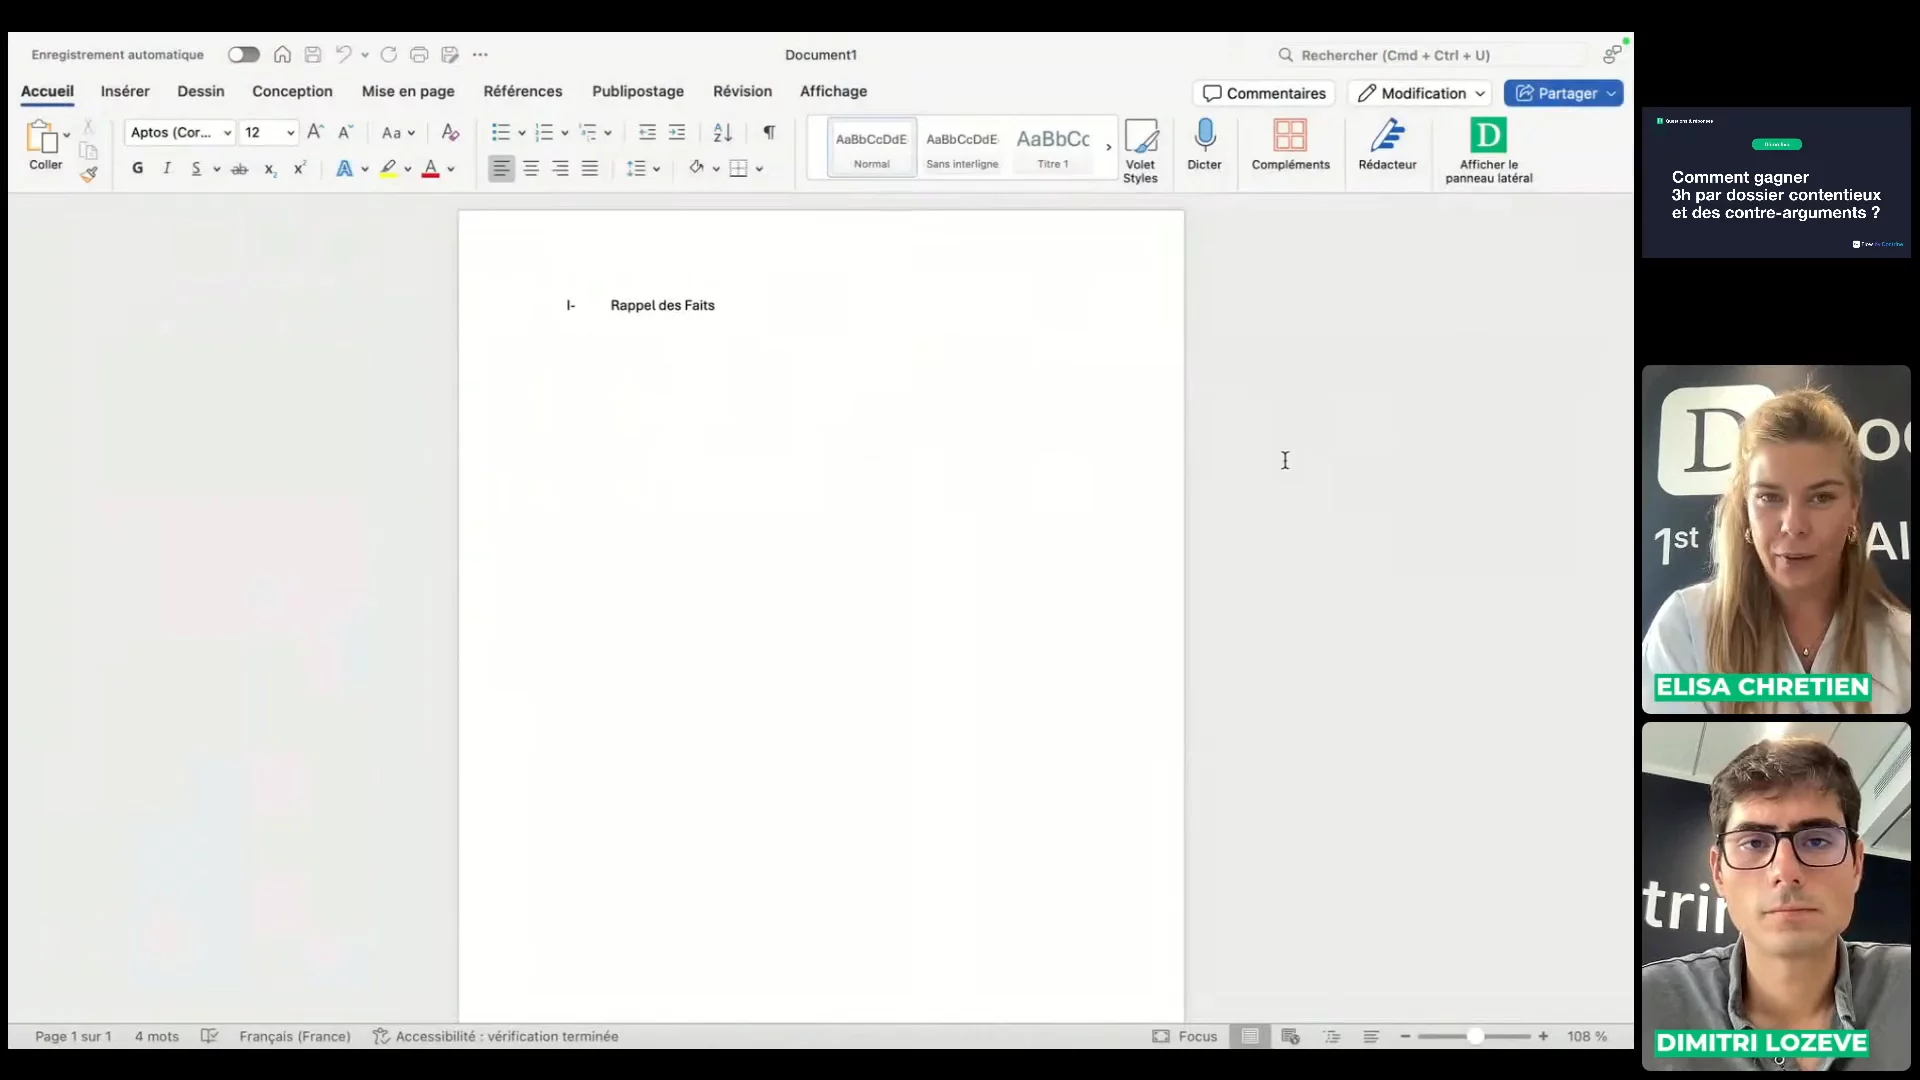
Task: Open the Commentaires button
Action: coord(1264,93)
